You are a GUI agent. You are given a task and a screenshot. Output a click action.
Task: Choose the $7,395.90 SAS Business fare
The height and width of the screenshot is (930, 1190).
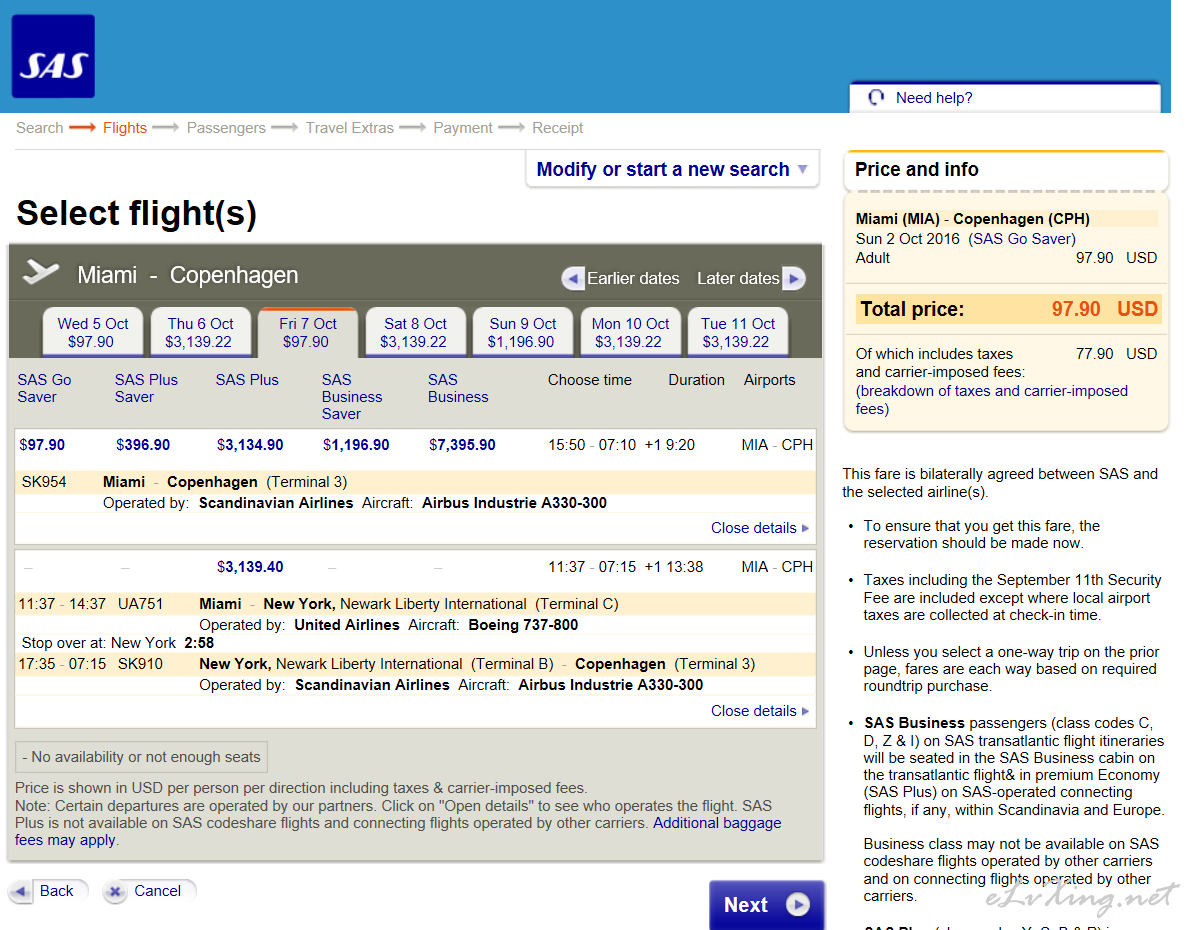click(462, 445)
